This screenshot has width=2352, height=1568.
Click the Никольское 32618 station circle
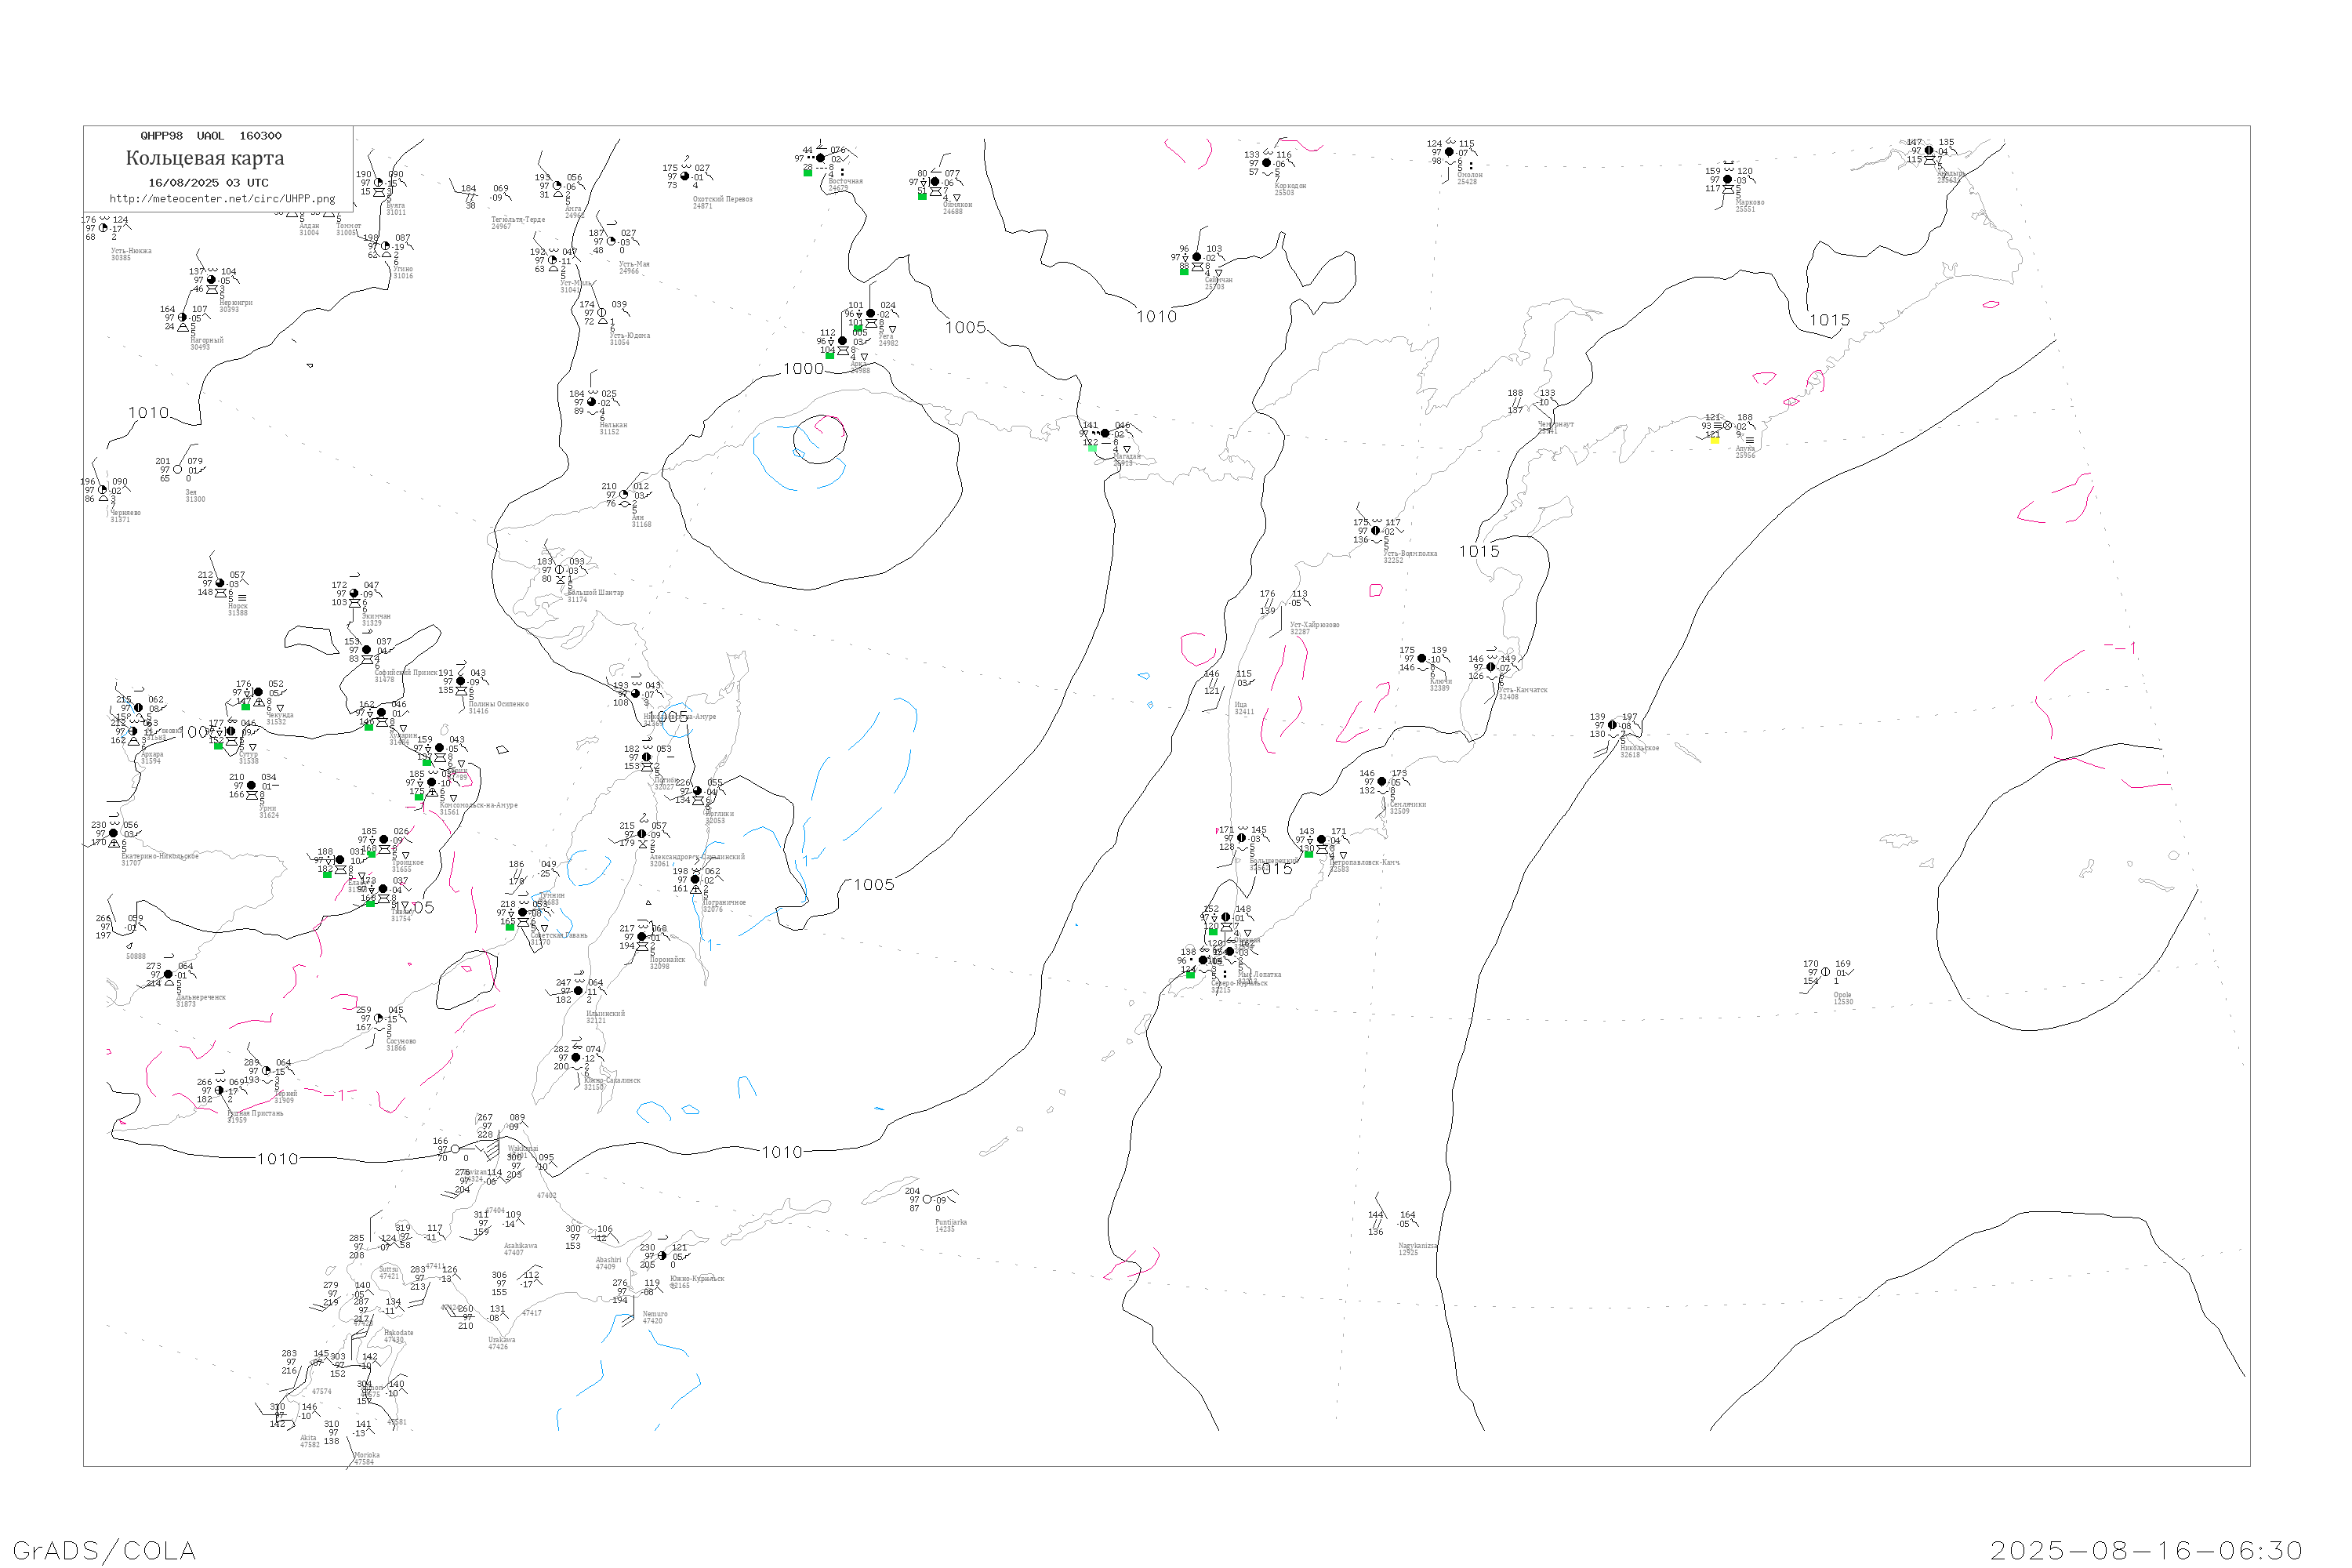[1612, 726]
